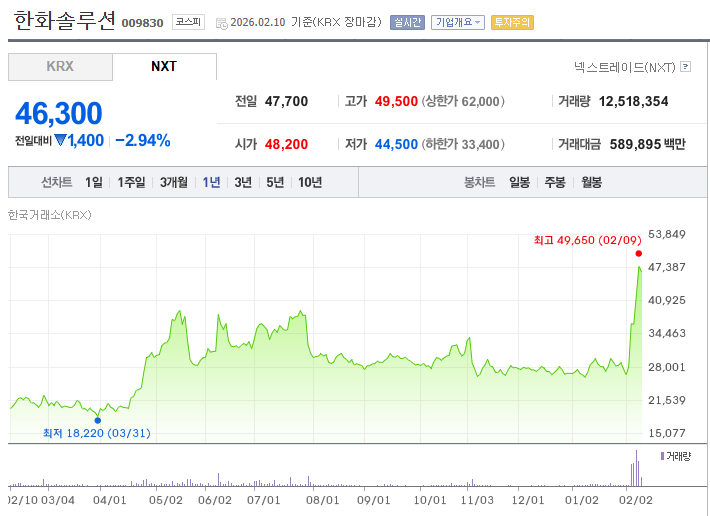Screen dimensions: 710x516
Task: Select the 1주일 line chart period
Action: 131,182
